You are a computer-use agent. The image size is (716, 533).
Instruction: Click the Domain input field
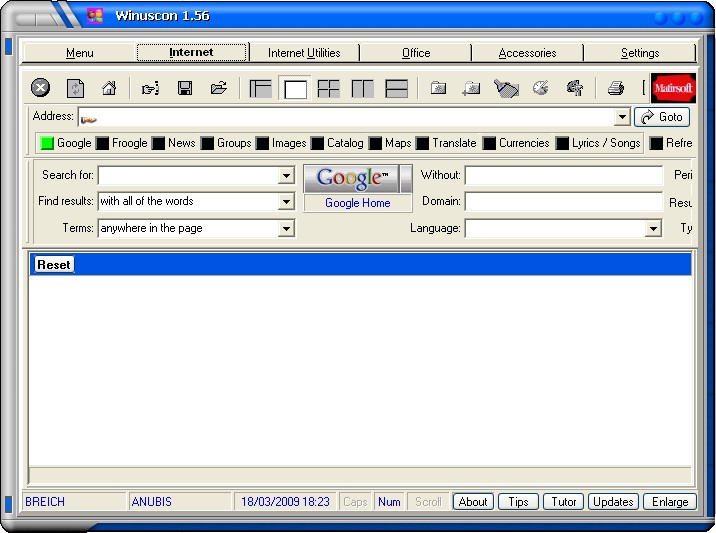564,201
